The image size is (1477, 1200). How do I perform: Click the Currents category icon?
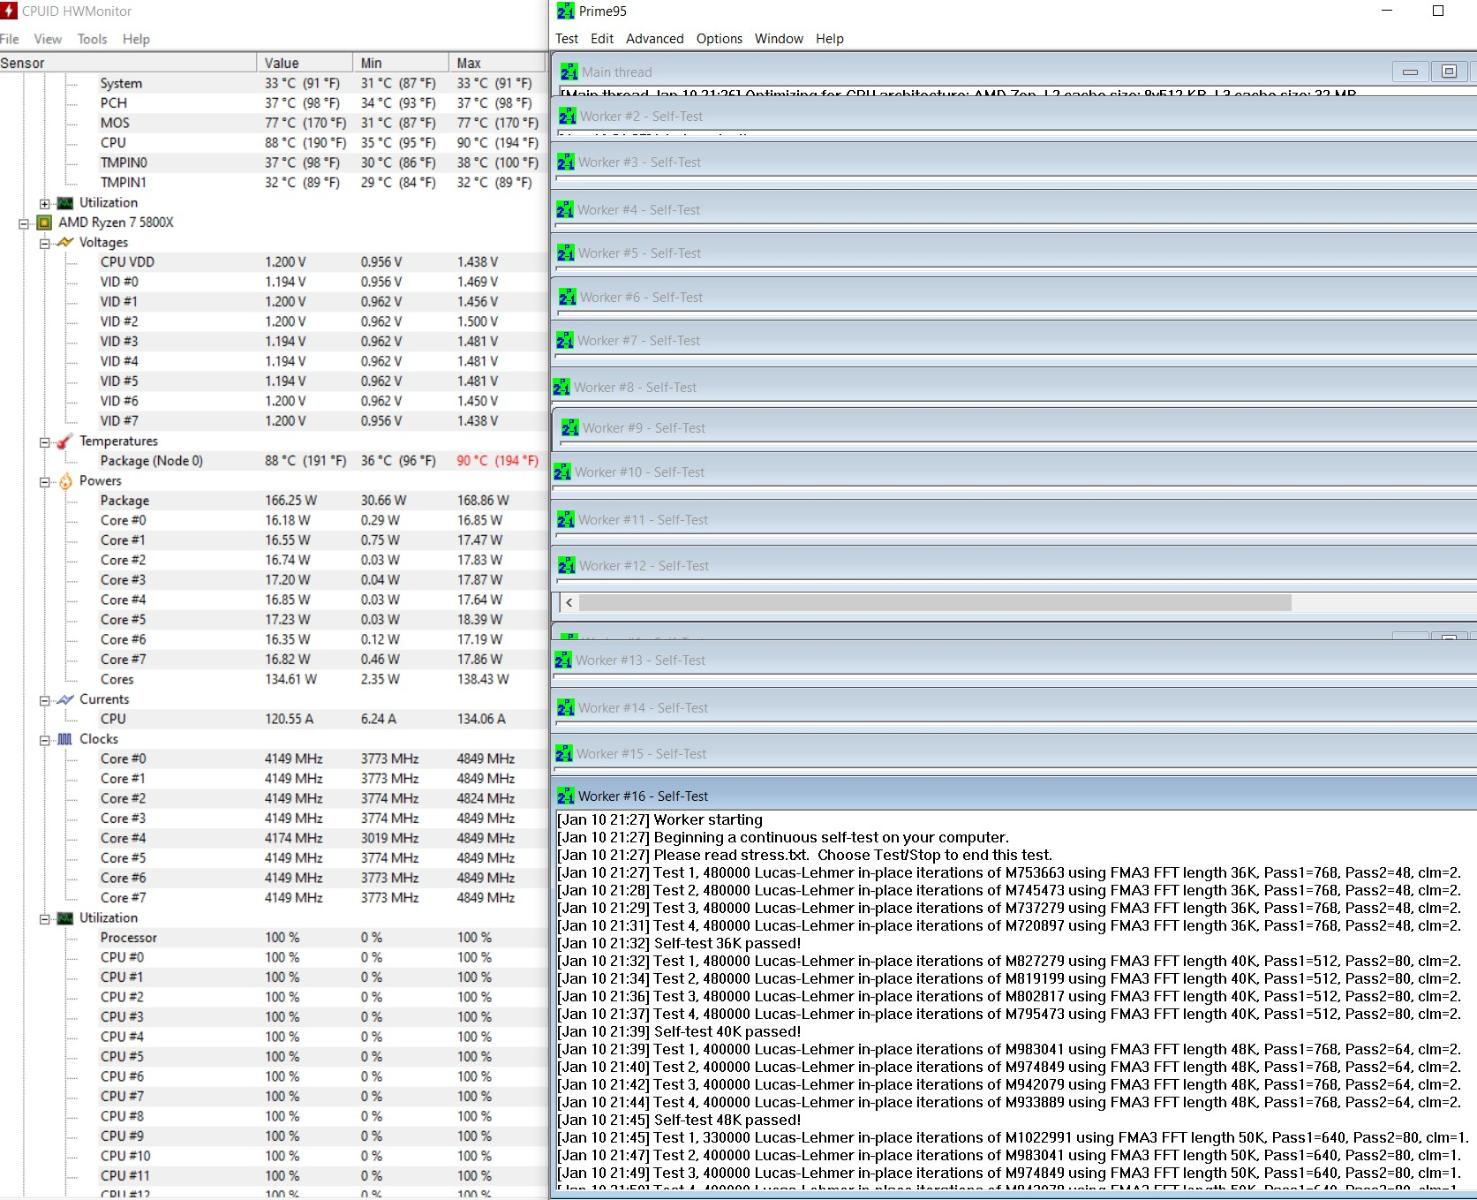pyautogui.click(x=65, y=699)
